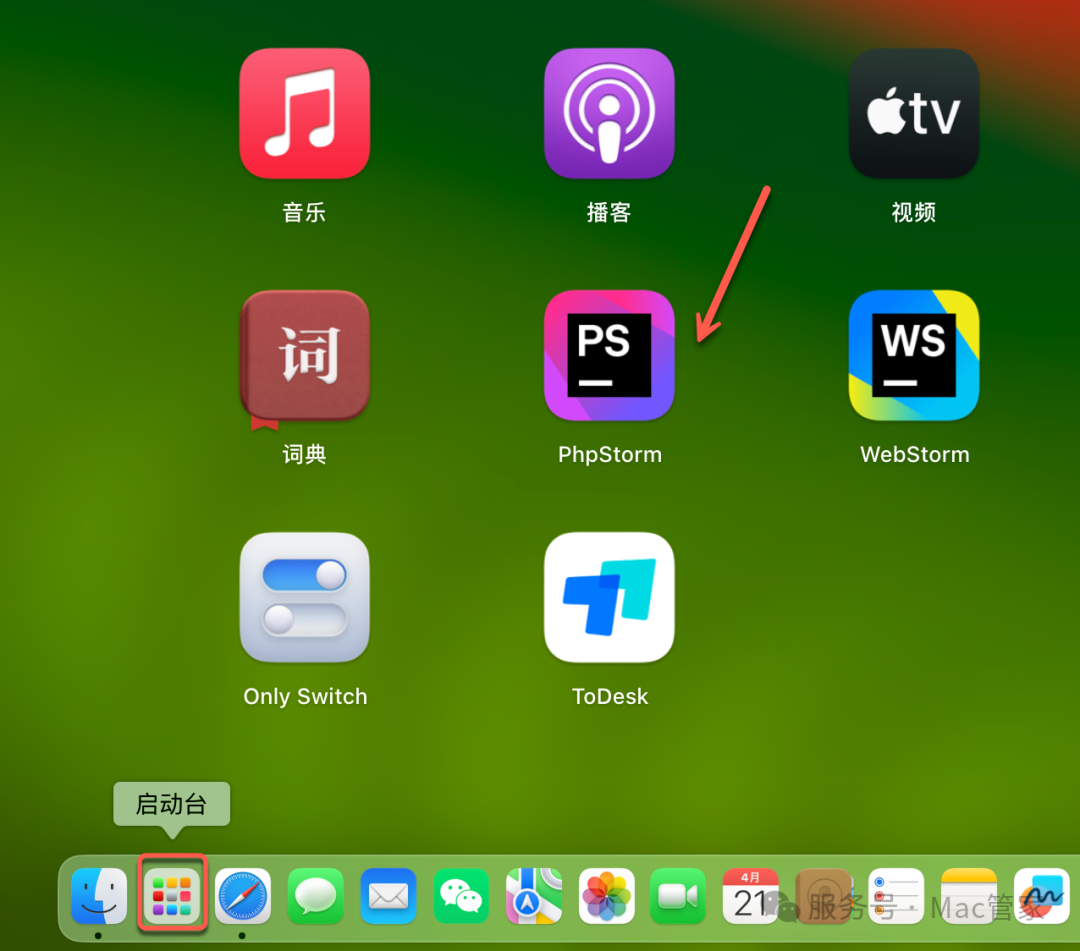
Task: Open the 视频 (Apple TV) app
Action: pyautogui.click(x=913, y=112)
